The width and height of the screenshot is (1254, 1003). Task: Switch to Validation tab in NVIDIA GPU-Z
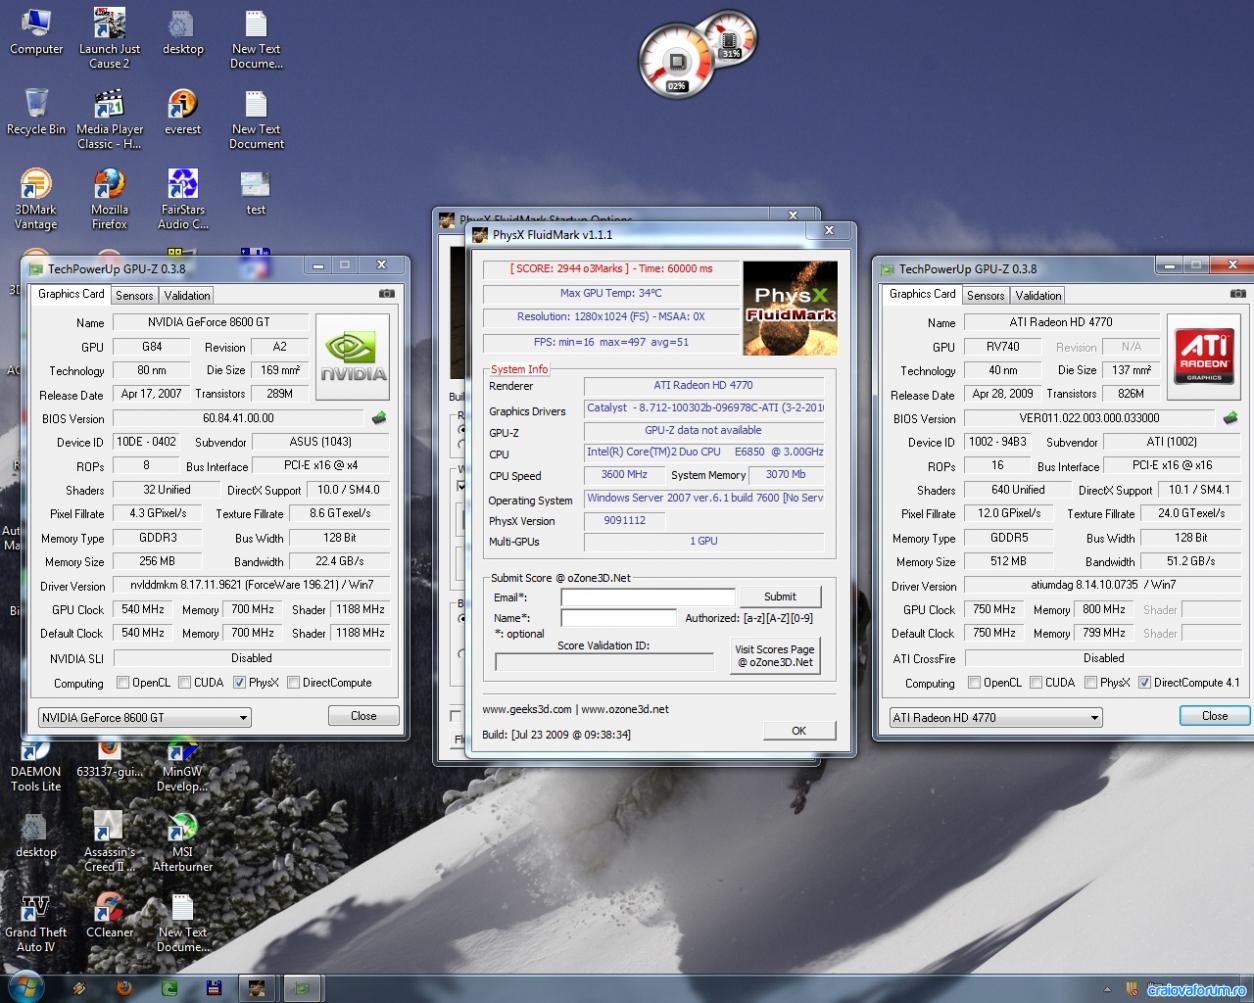coord(187,296)
